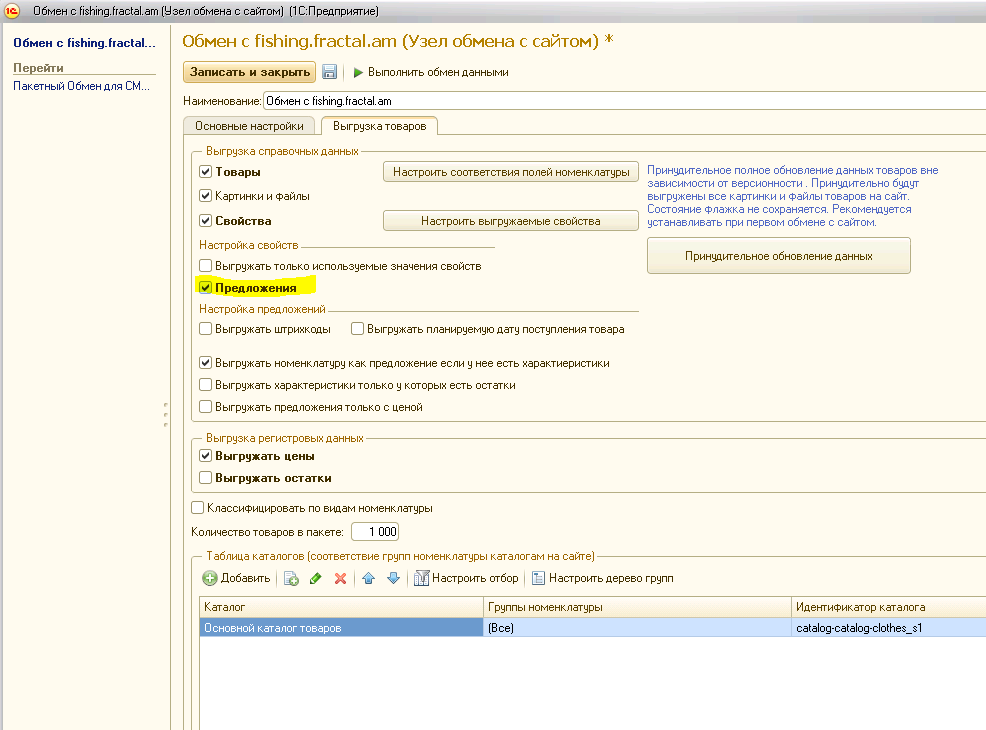Uncheck the Предложения checkbox
986x730 pixels.
point(206,288)
